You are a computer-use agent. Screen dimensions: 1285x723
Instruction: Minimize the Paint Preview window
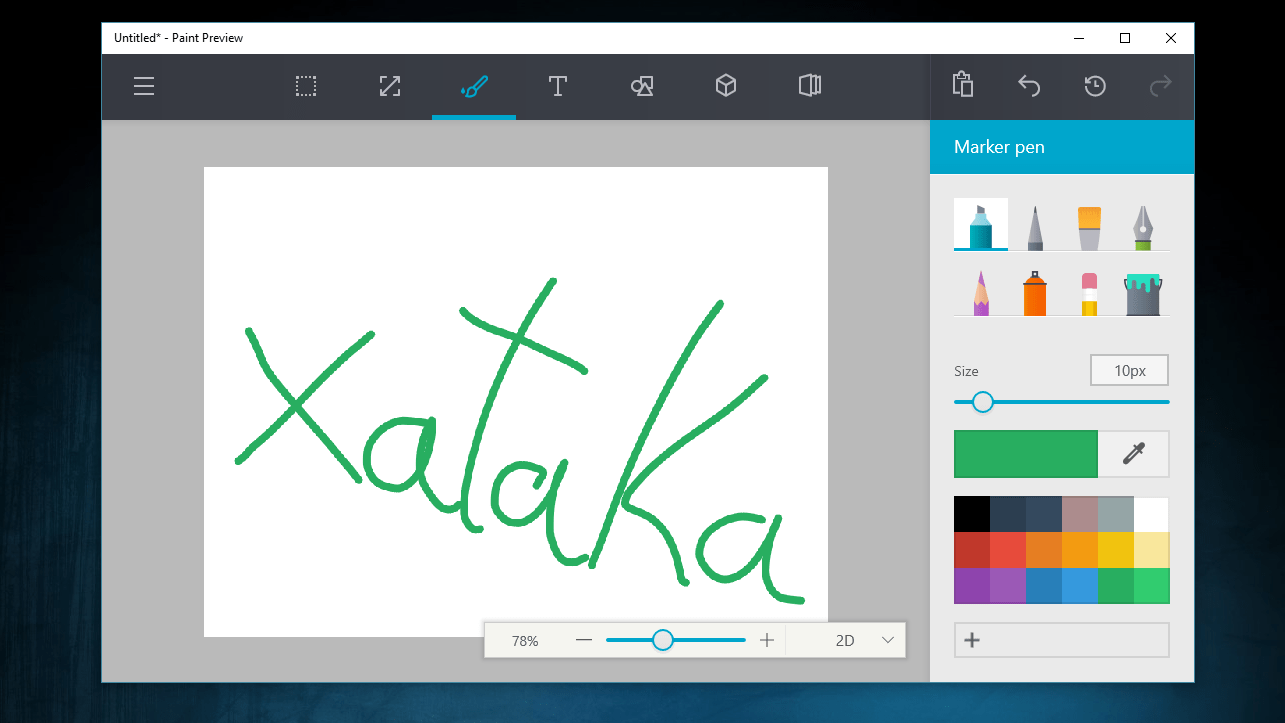tap(1079, 38)
